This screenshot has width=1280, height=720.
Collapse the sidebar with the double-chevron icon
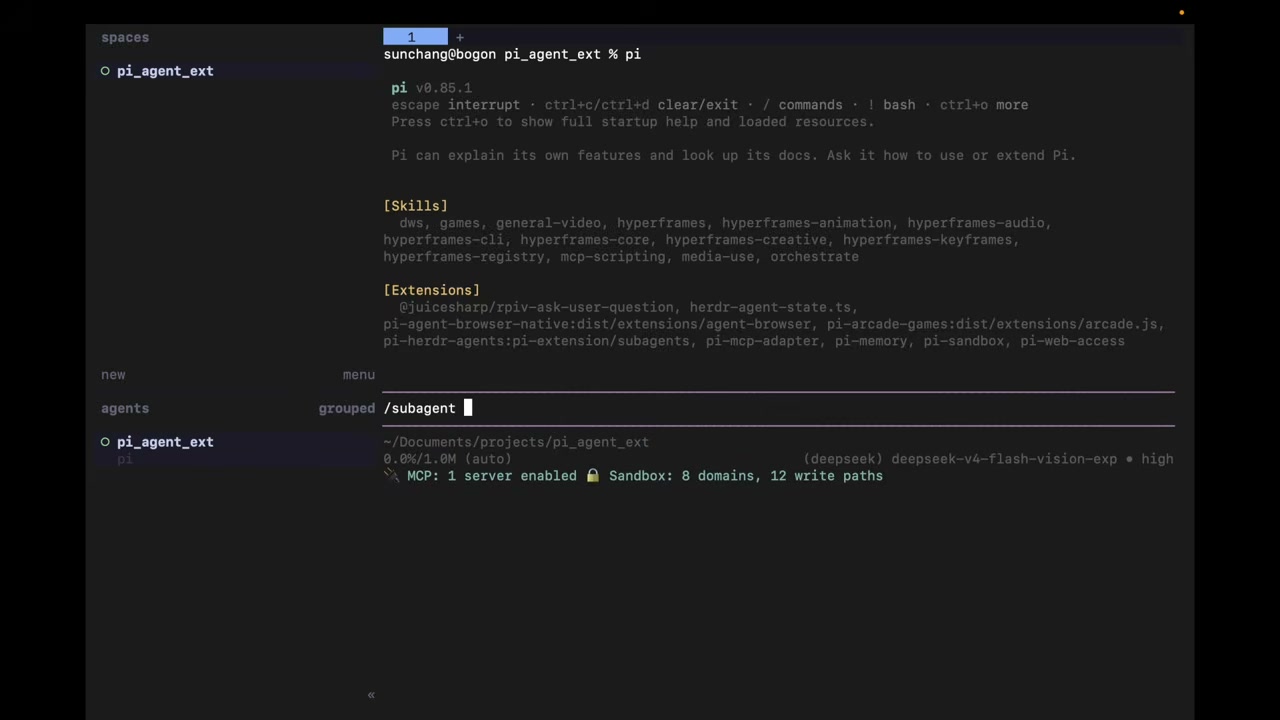pos(371,695)
